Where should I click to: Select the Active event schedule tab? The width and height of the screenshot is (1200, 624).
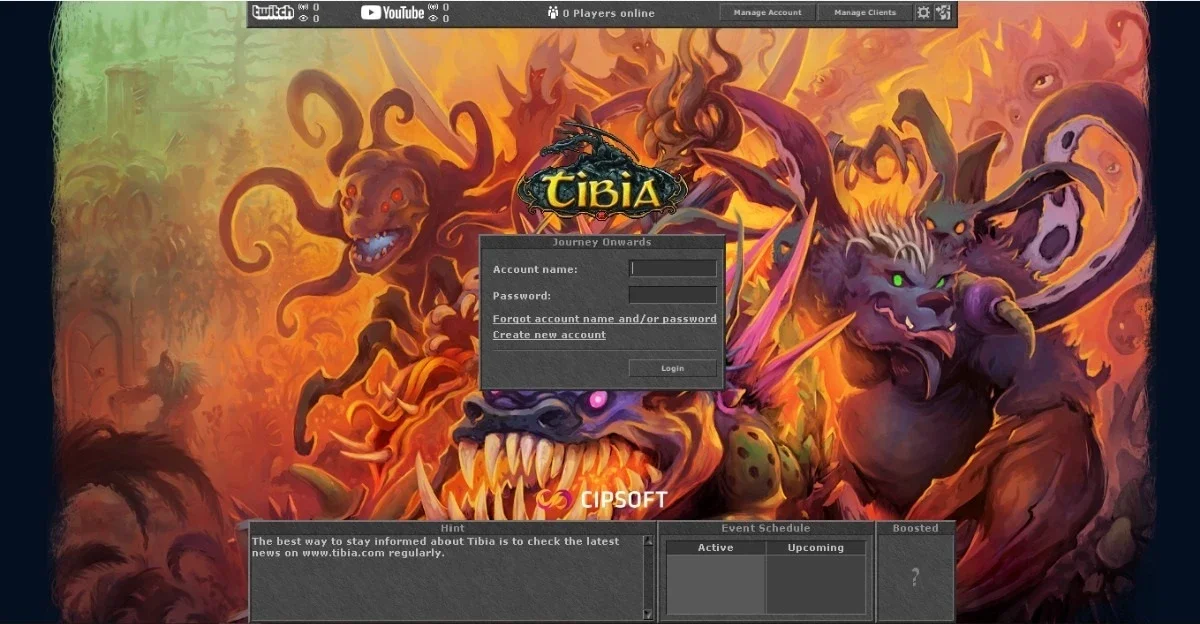pyautogui.click(x=715, y=548)
